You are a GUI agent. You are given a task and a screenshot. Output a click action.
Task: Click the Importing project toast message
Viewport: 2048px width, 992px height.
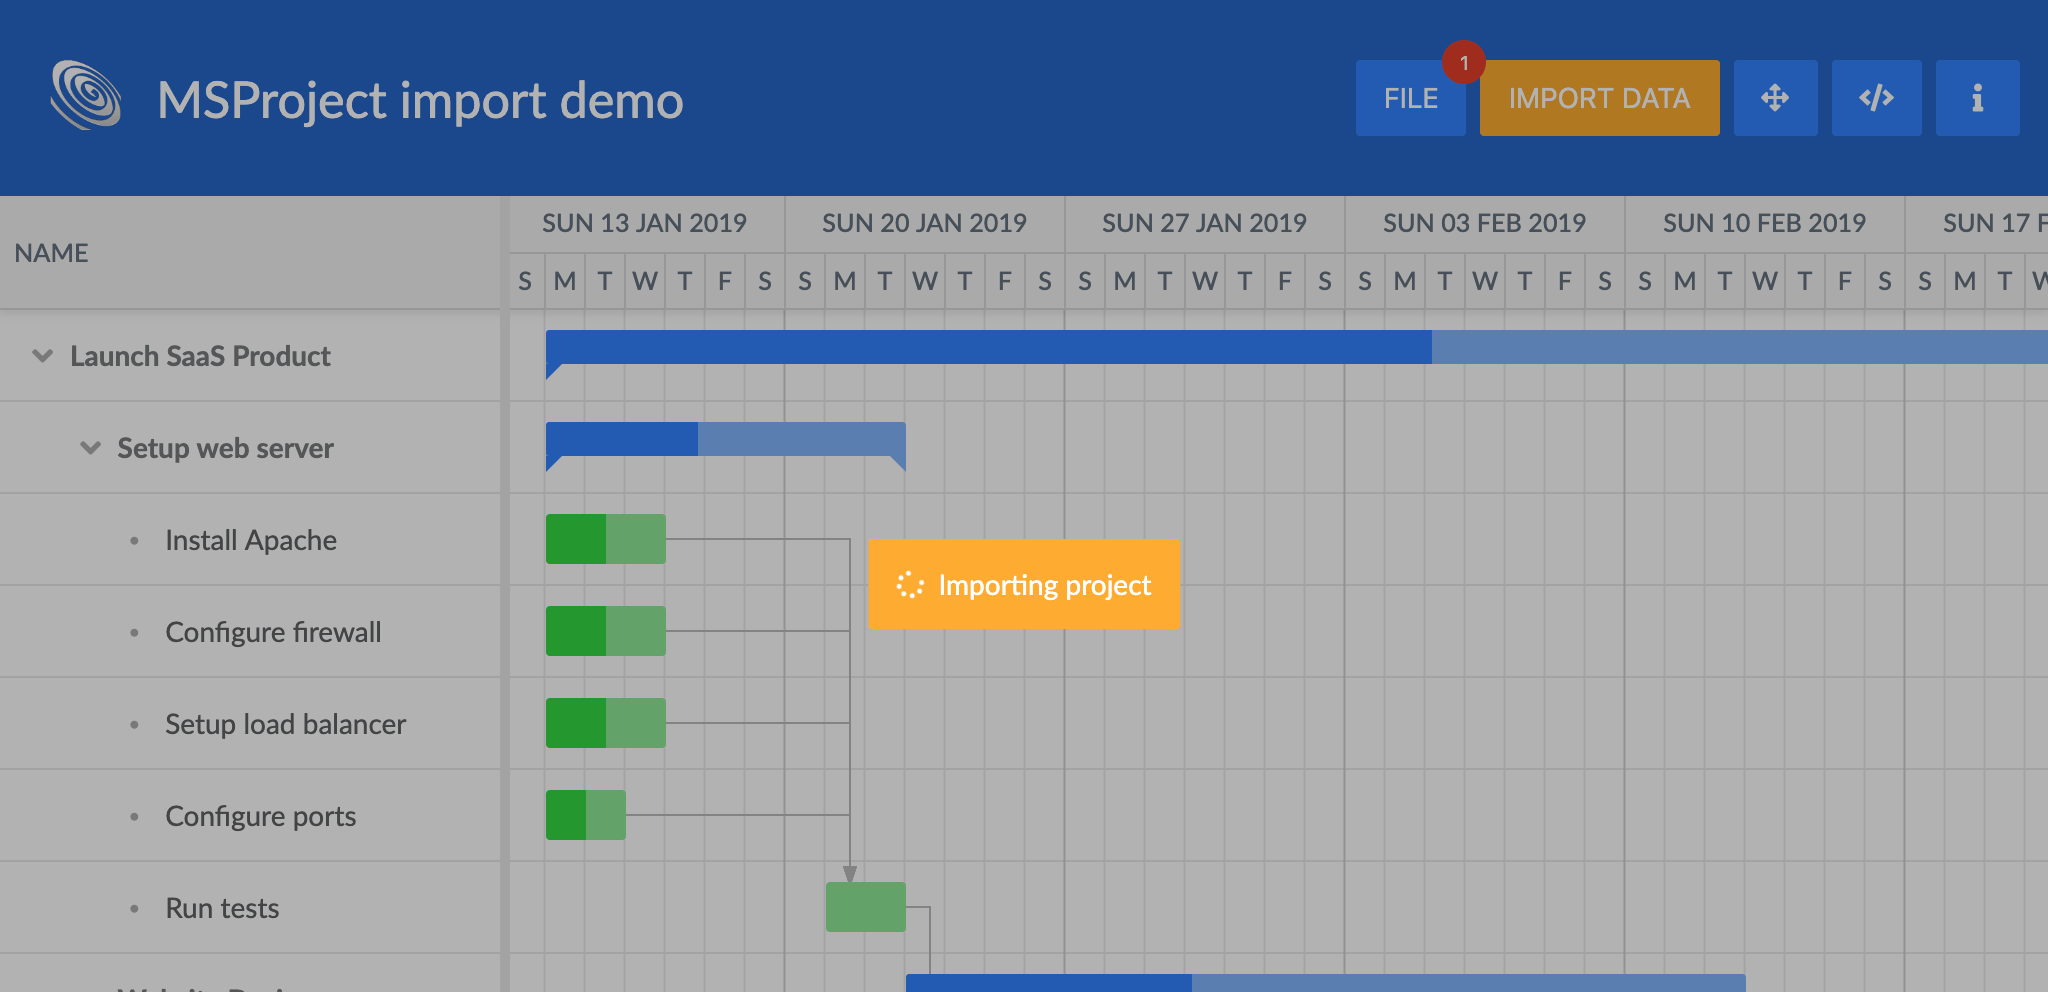(x=1024, y=585)
